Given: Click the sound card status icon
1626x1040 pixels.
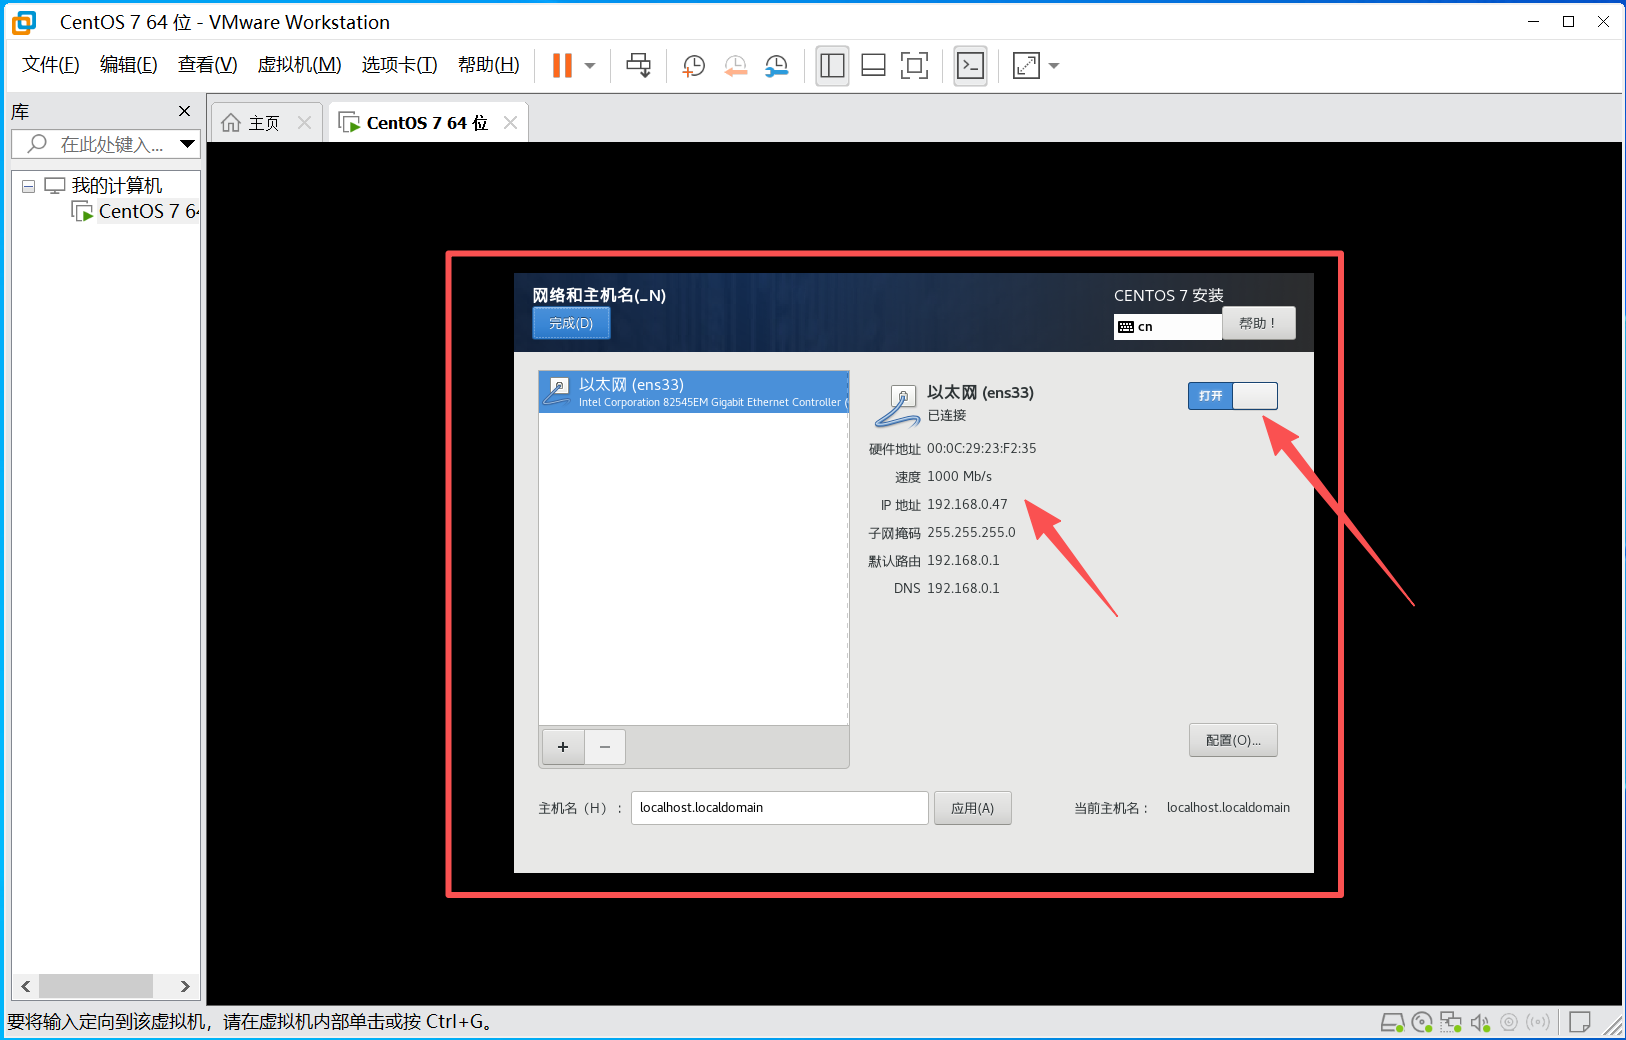Looking at the screenshot, I should (x=1480, y=1022).
